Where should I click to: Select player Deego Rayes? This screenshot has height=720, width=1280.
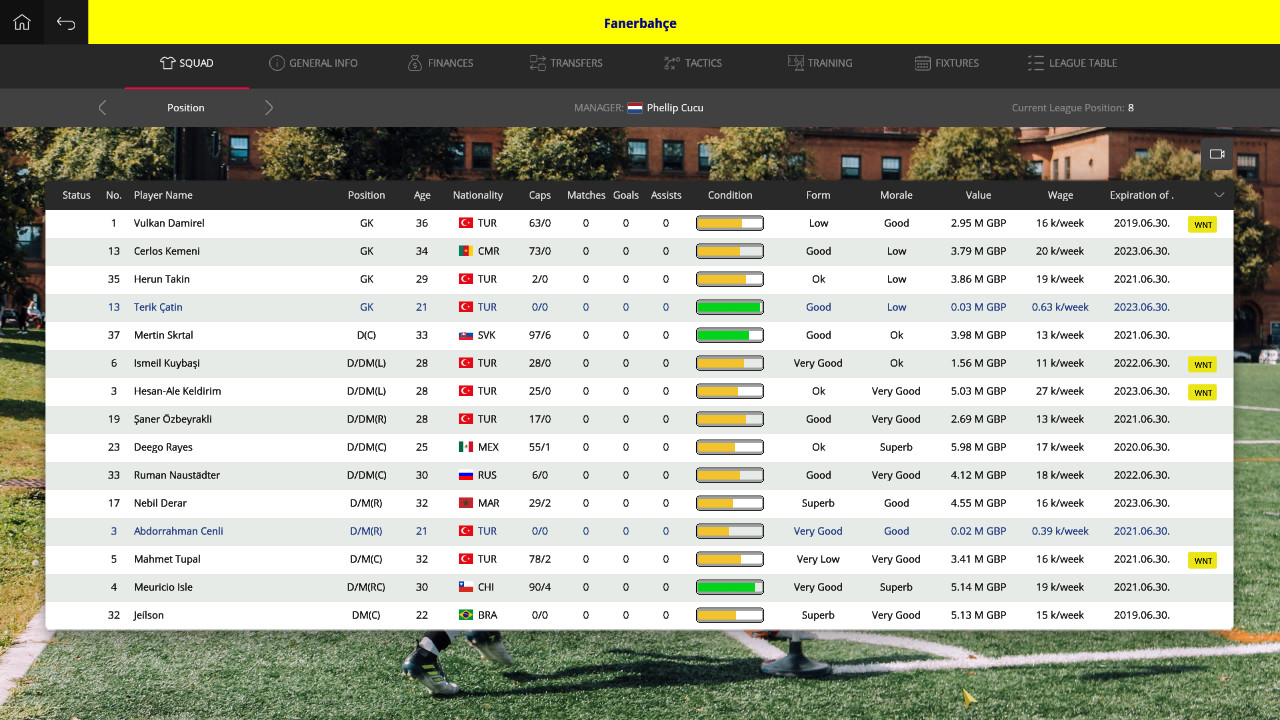click(x=163, y=447)
